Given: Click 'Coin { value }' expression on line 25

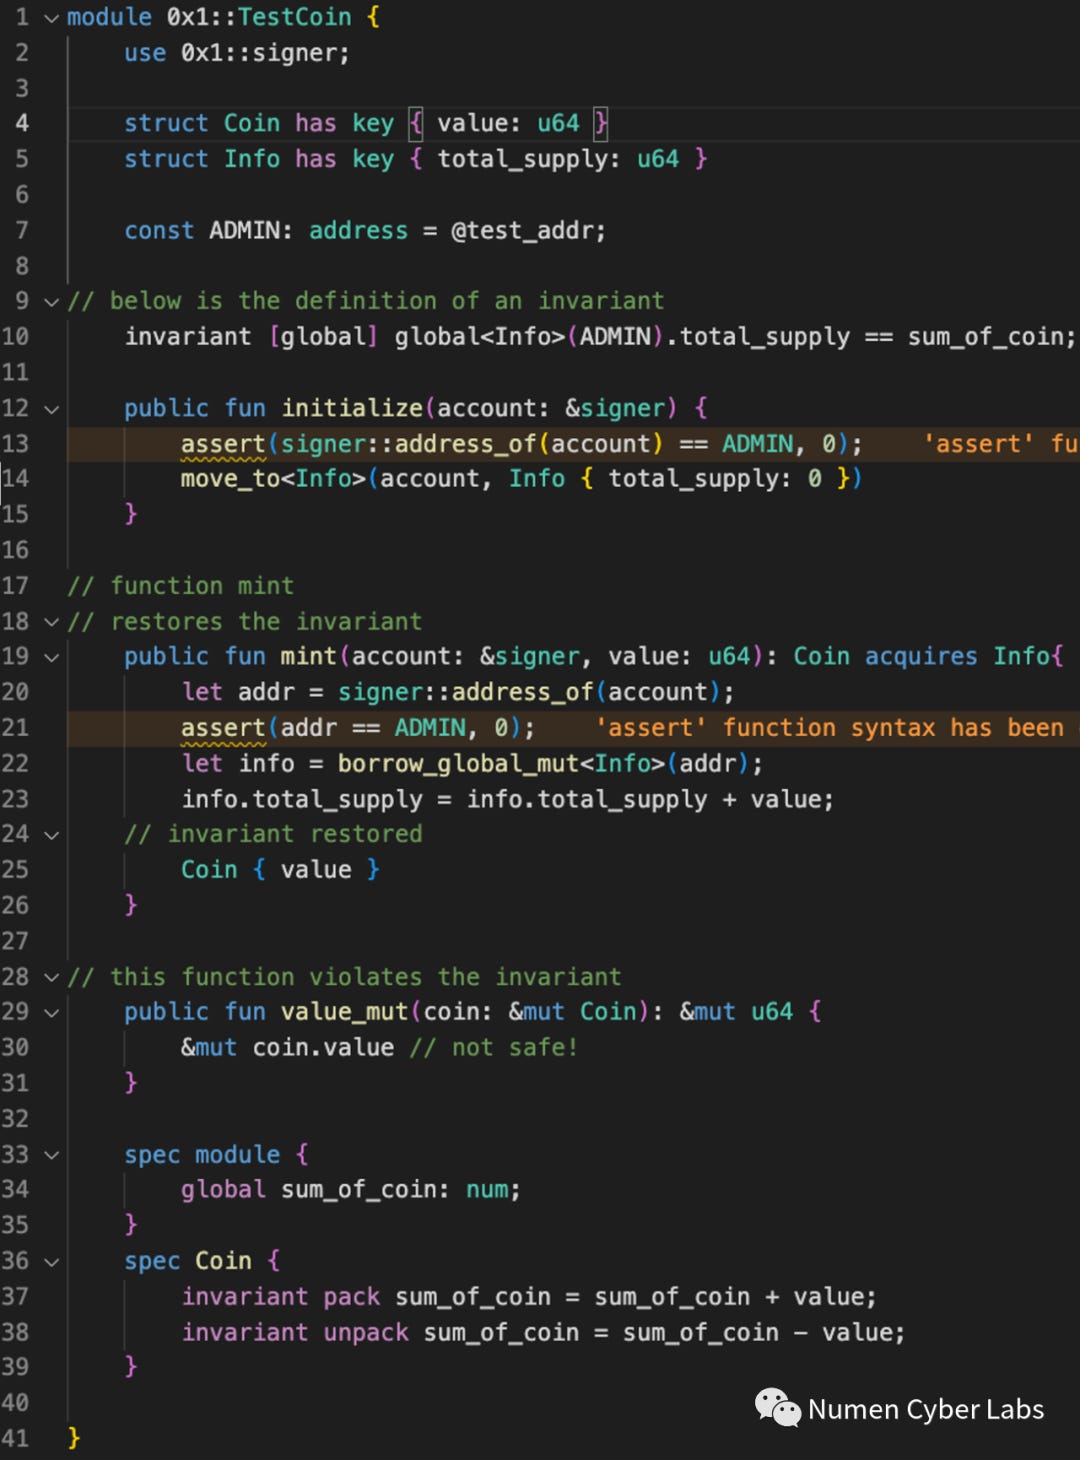Looking at the screenshot, I should click(280, 870).
